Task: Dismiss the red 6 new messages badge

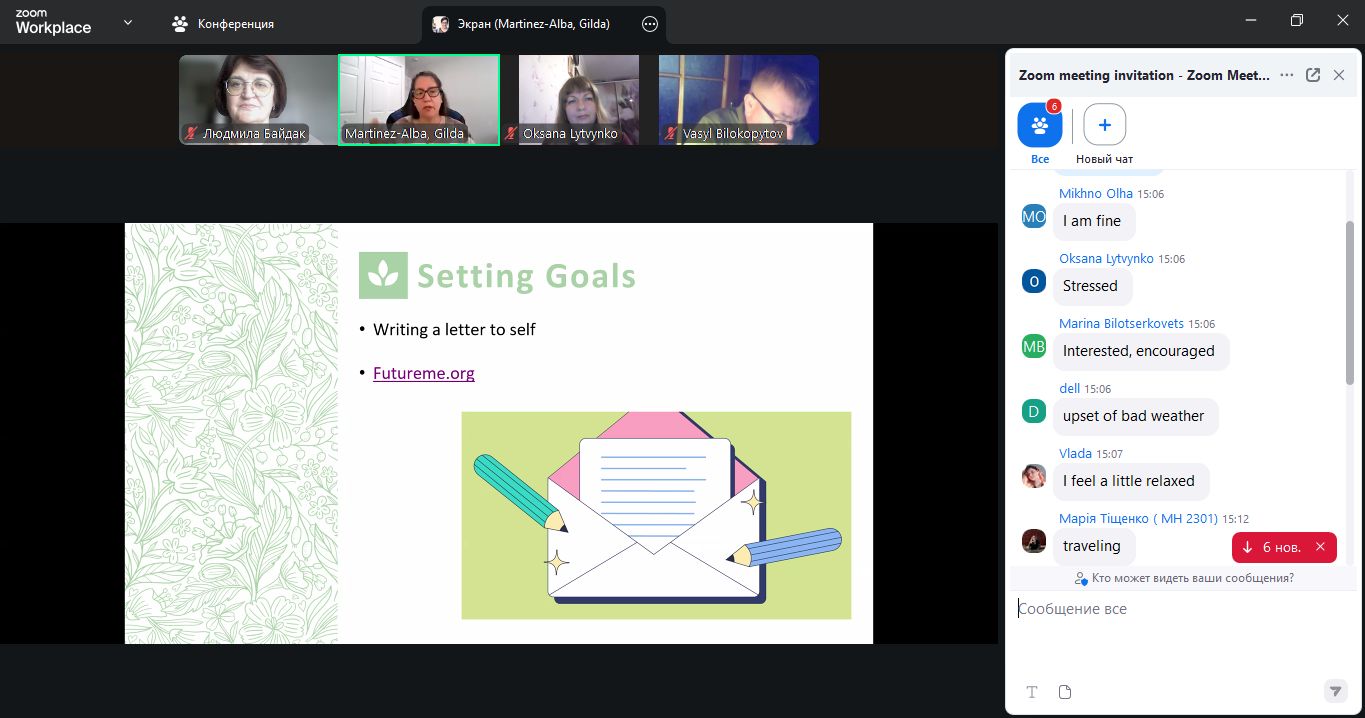Action: click(x=1320, y=547)
